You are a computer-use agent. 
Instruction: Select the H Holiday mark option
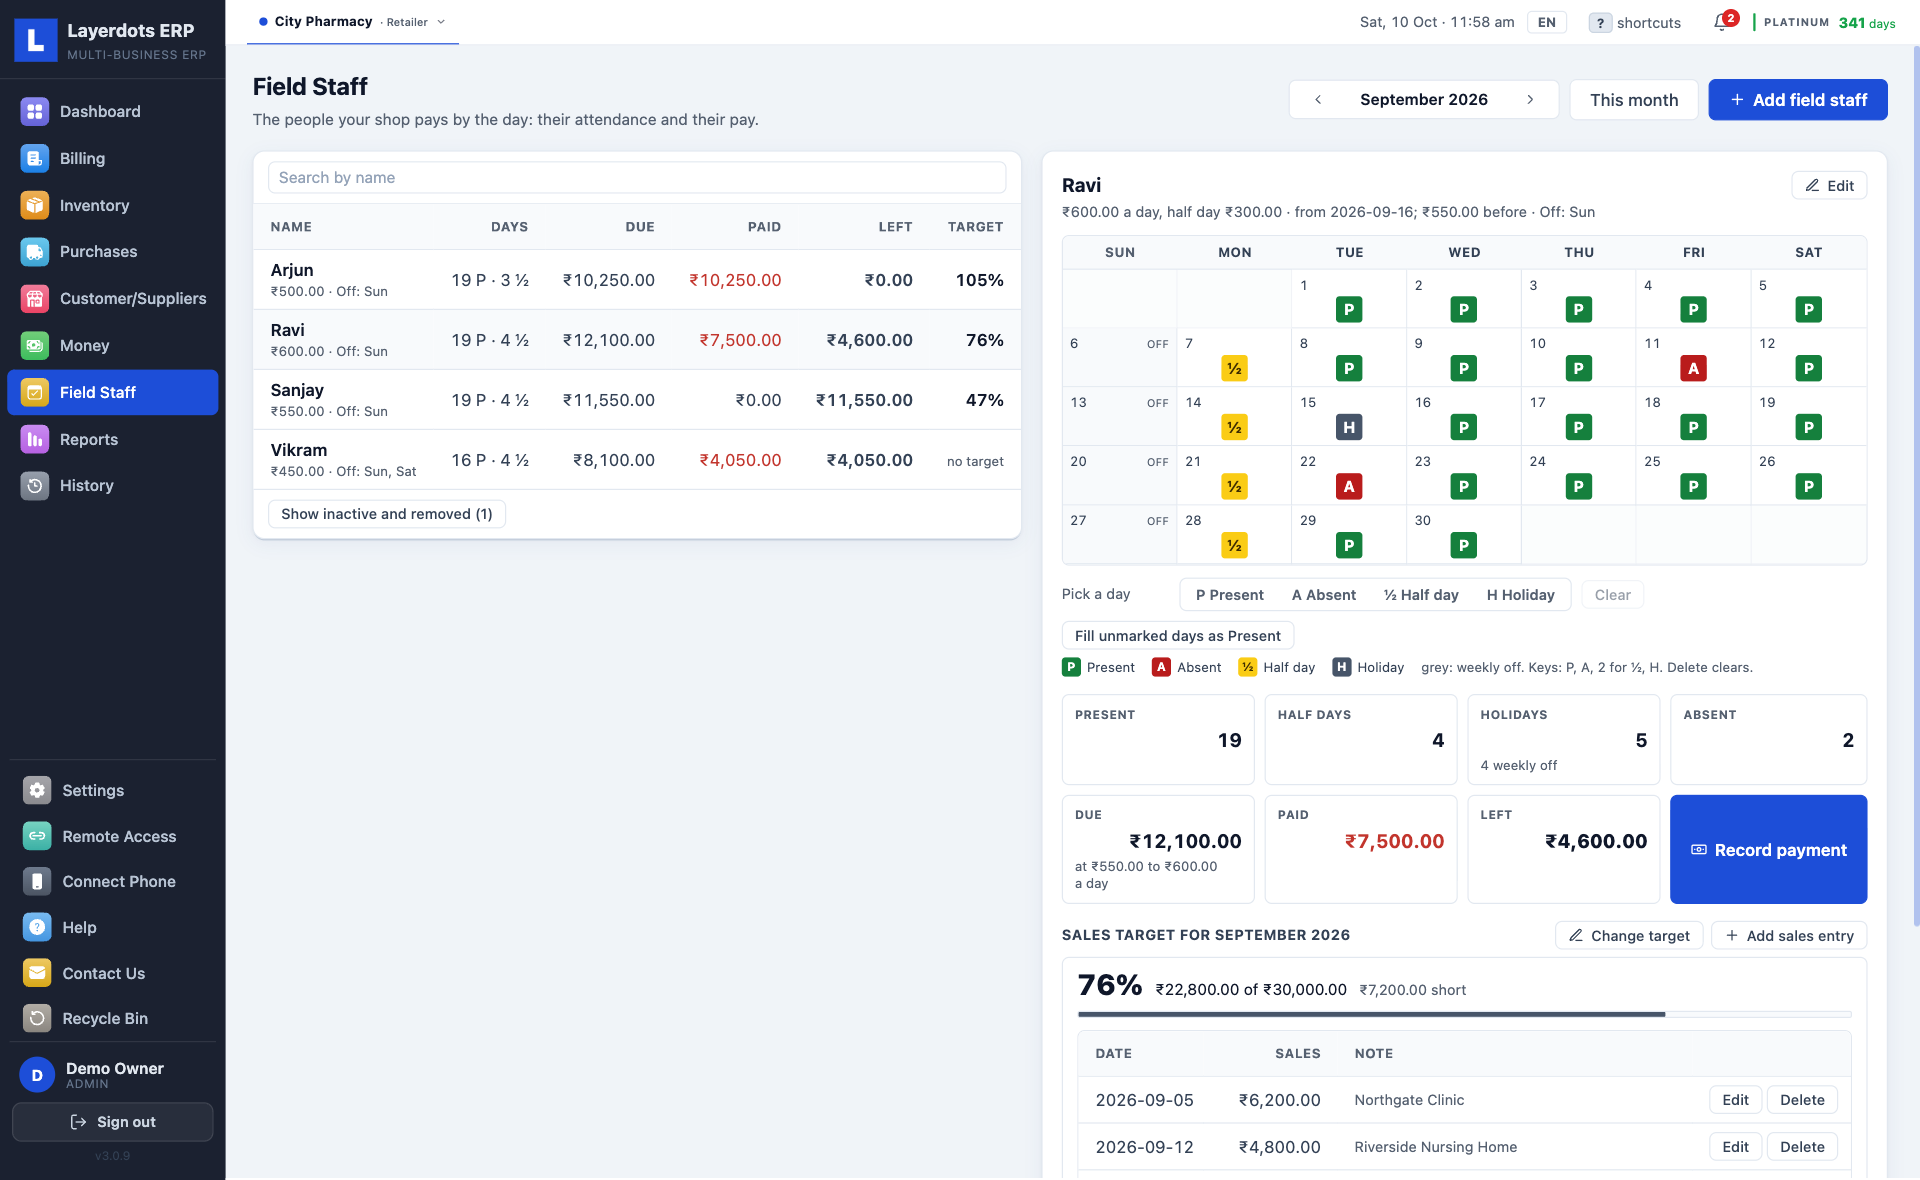(1520, 595)
